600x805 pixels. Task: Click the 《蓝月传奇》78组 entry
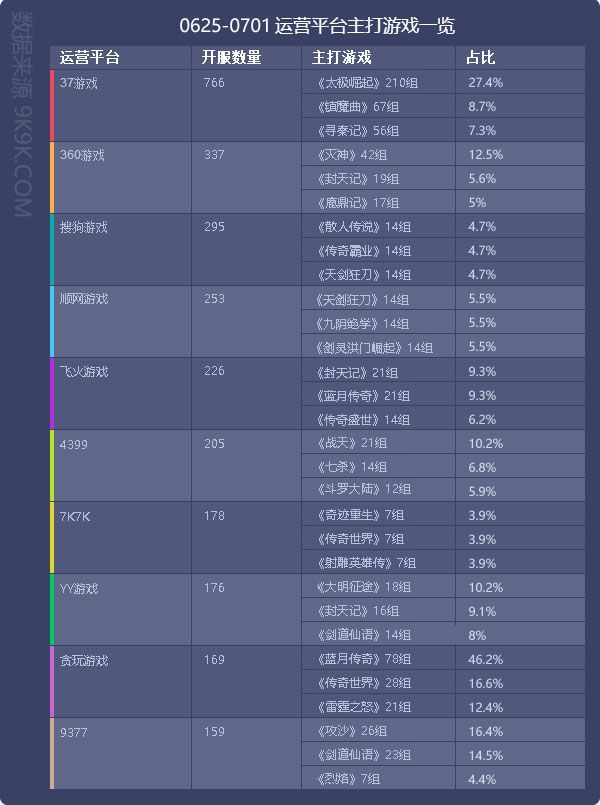point(364,659)
